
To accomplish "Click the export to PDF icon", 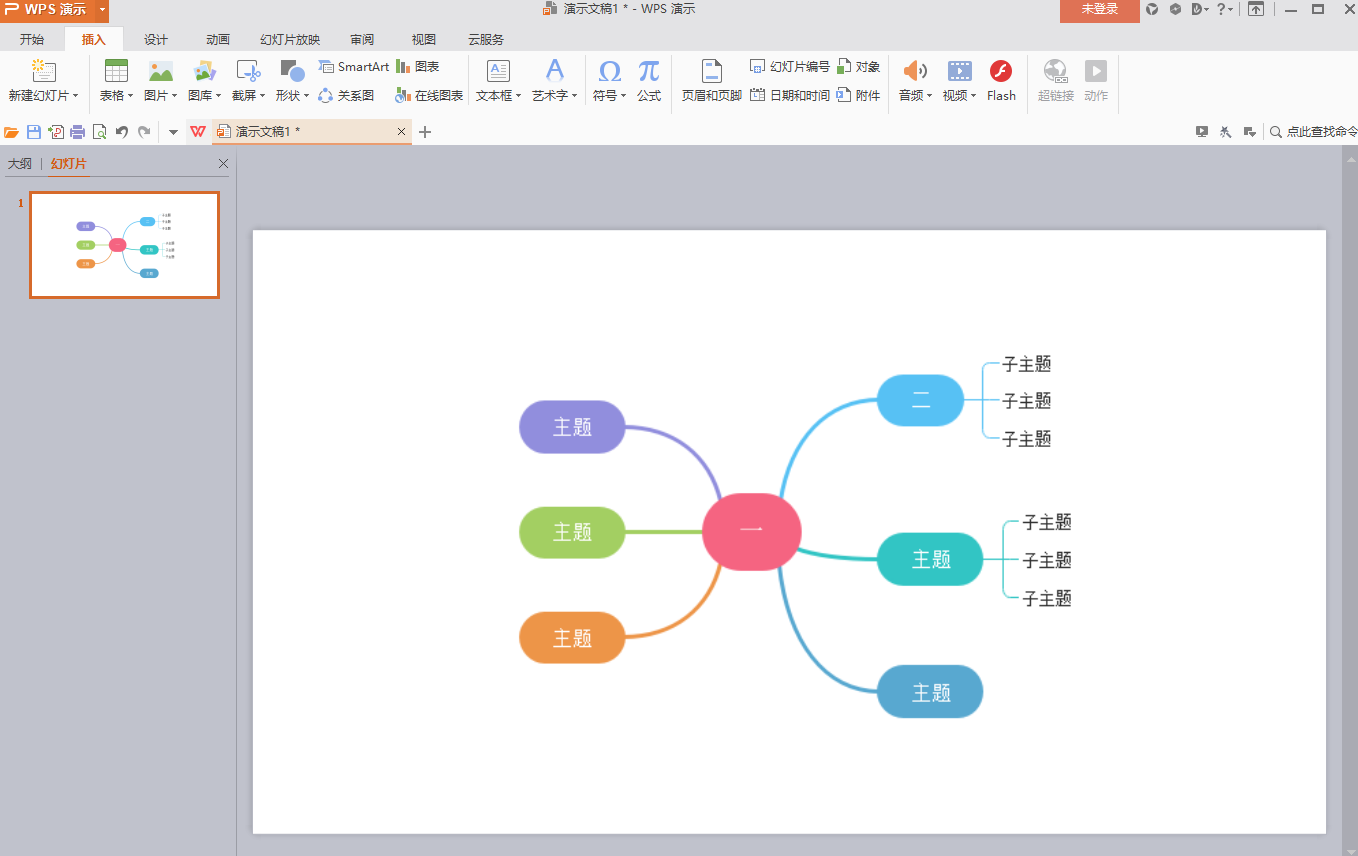I will pyautogui.click(x=56, y=132).
